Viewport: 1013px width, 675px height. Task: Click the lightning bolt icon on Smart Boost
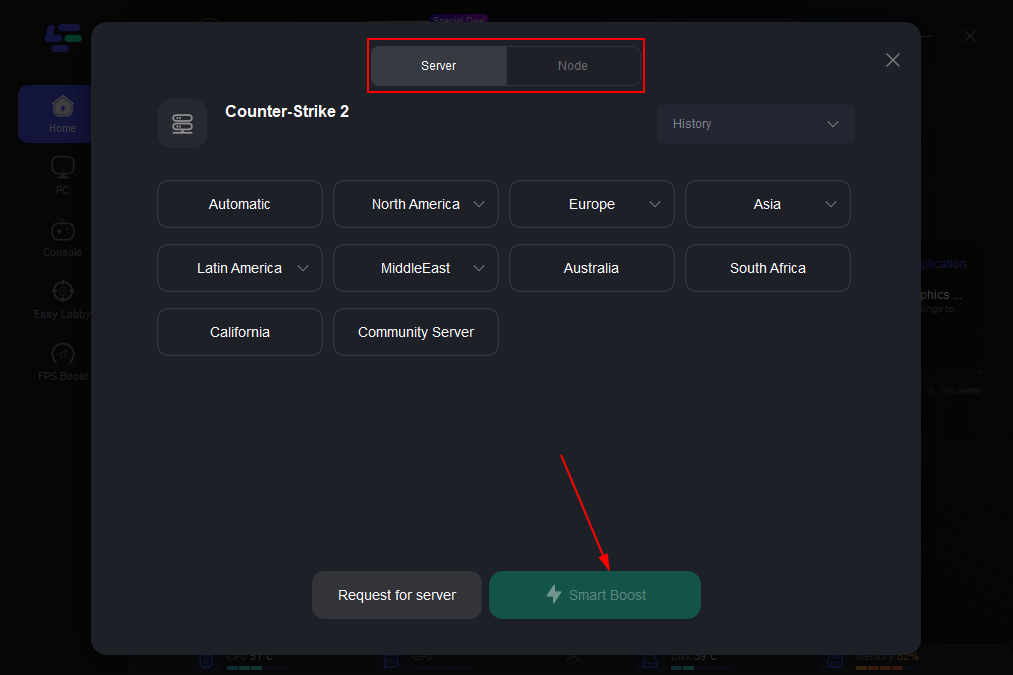(x=554, y=594)
